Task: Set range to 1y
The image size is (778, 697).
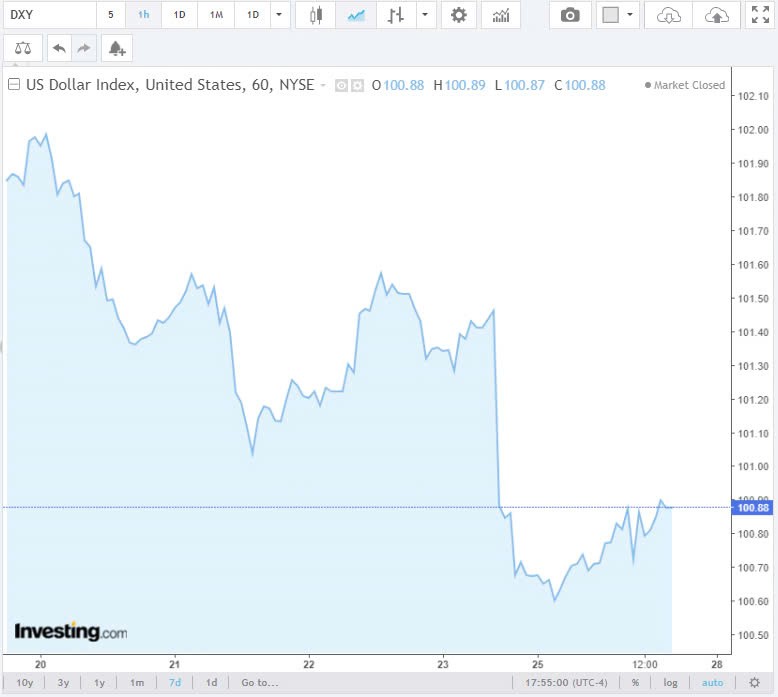Action: pyautogui.click(x=99, y=683)
